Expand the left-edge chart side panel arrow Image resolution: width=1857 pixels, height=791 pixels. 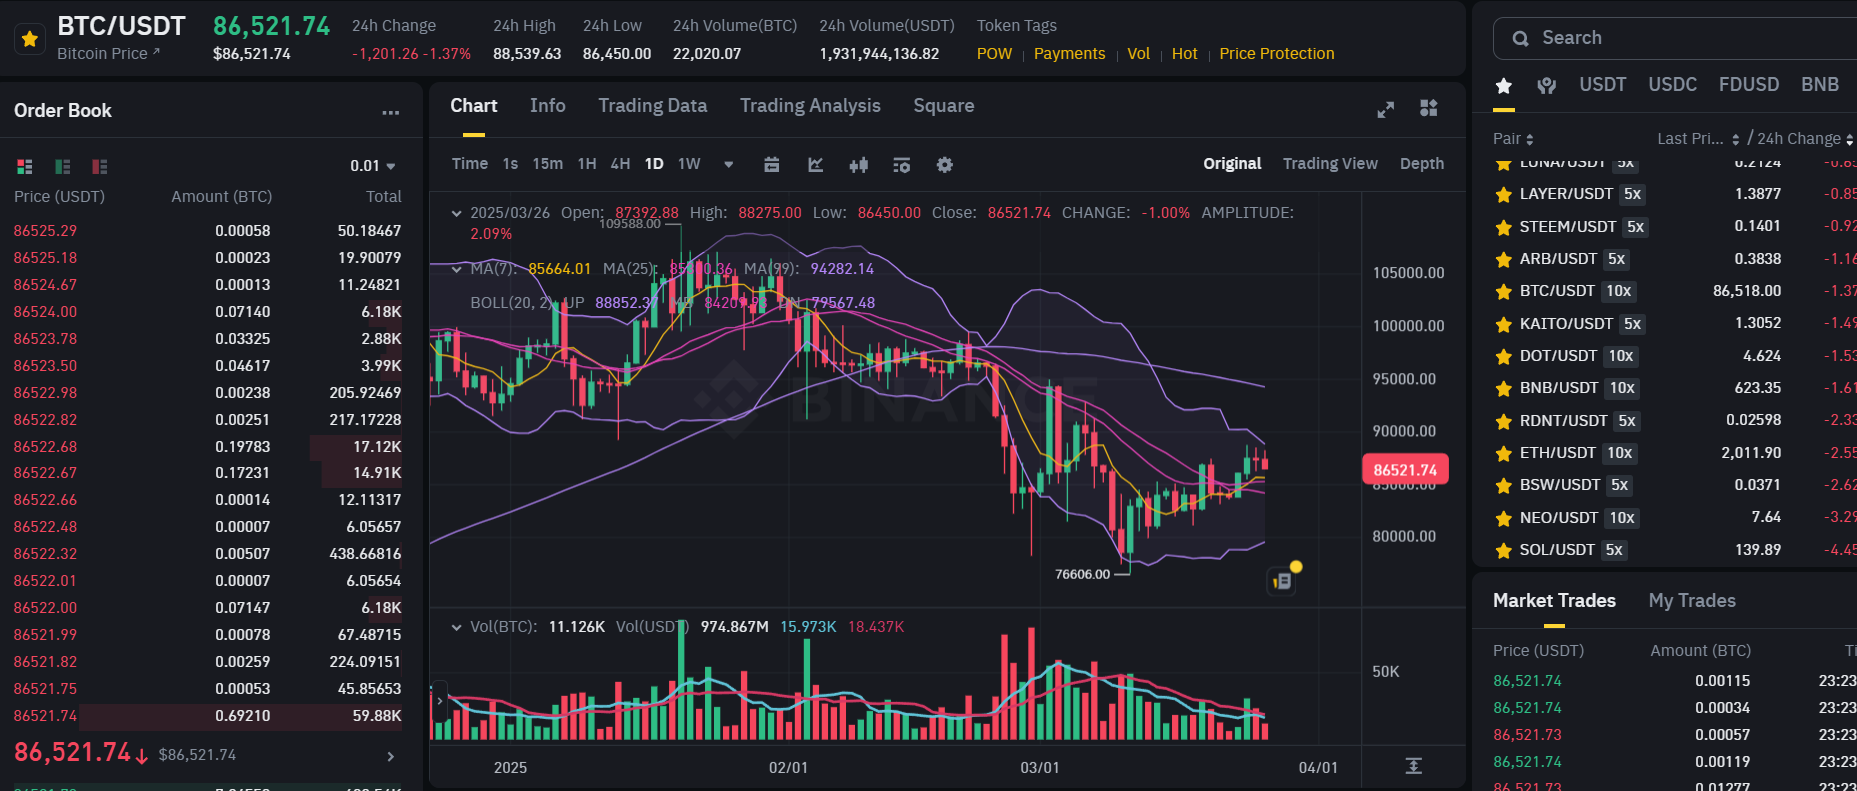438,701
